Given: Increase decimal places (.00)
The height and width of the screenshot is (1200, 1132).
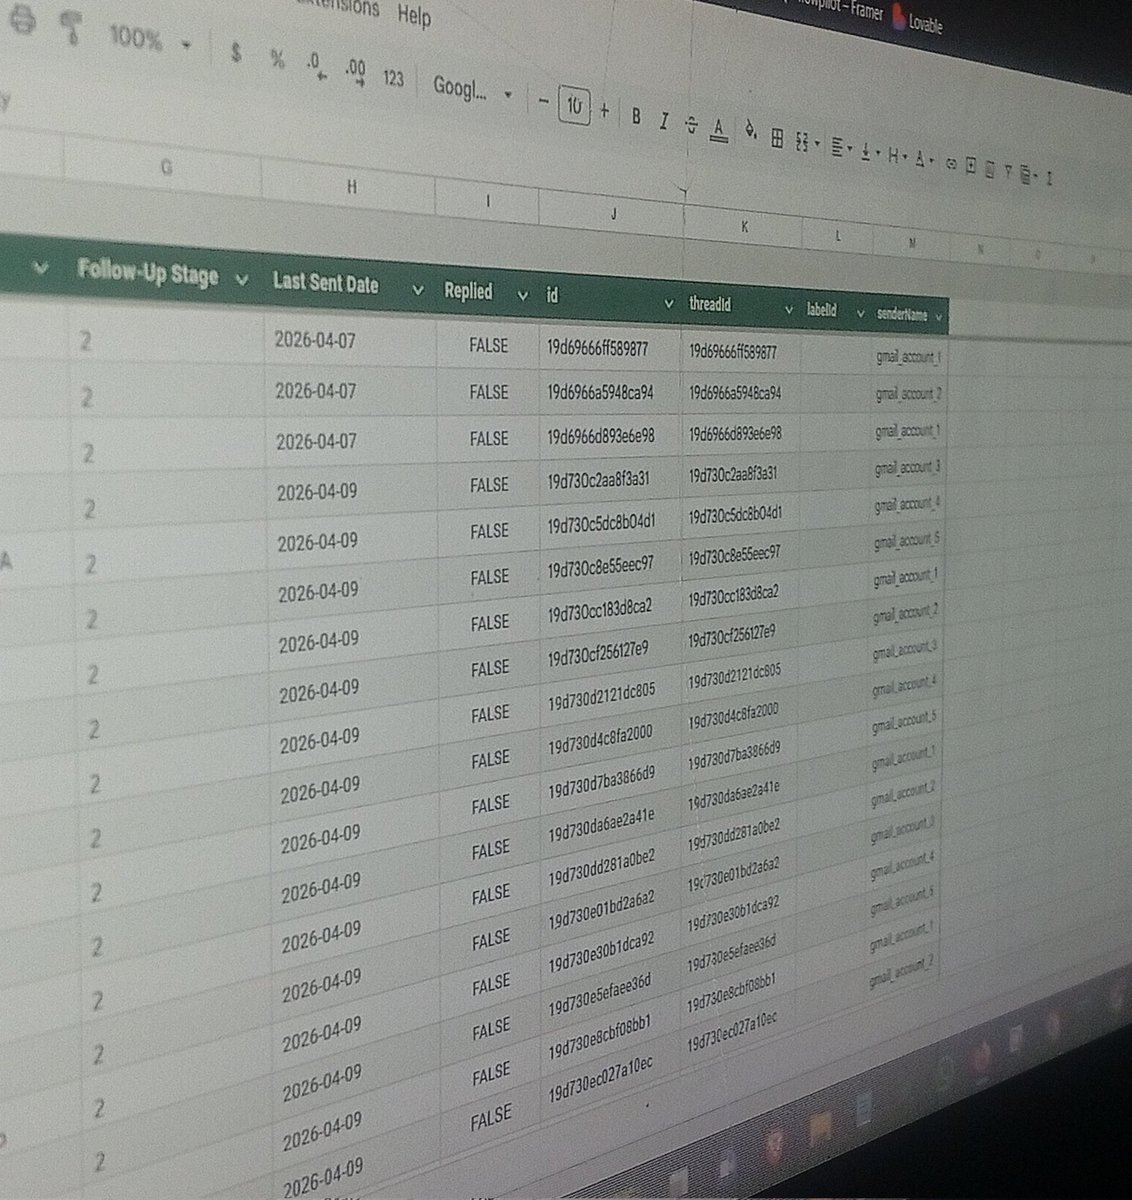Looking at the screenshot, I should [x=355, y=71].
